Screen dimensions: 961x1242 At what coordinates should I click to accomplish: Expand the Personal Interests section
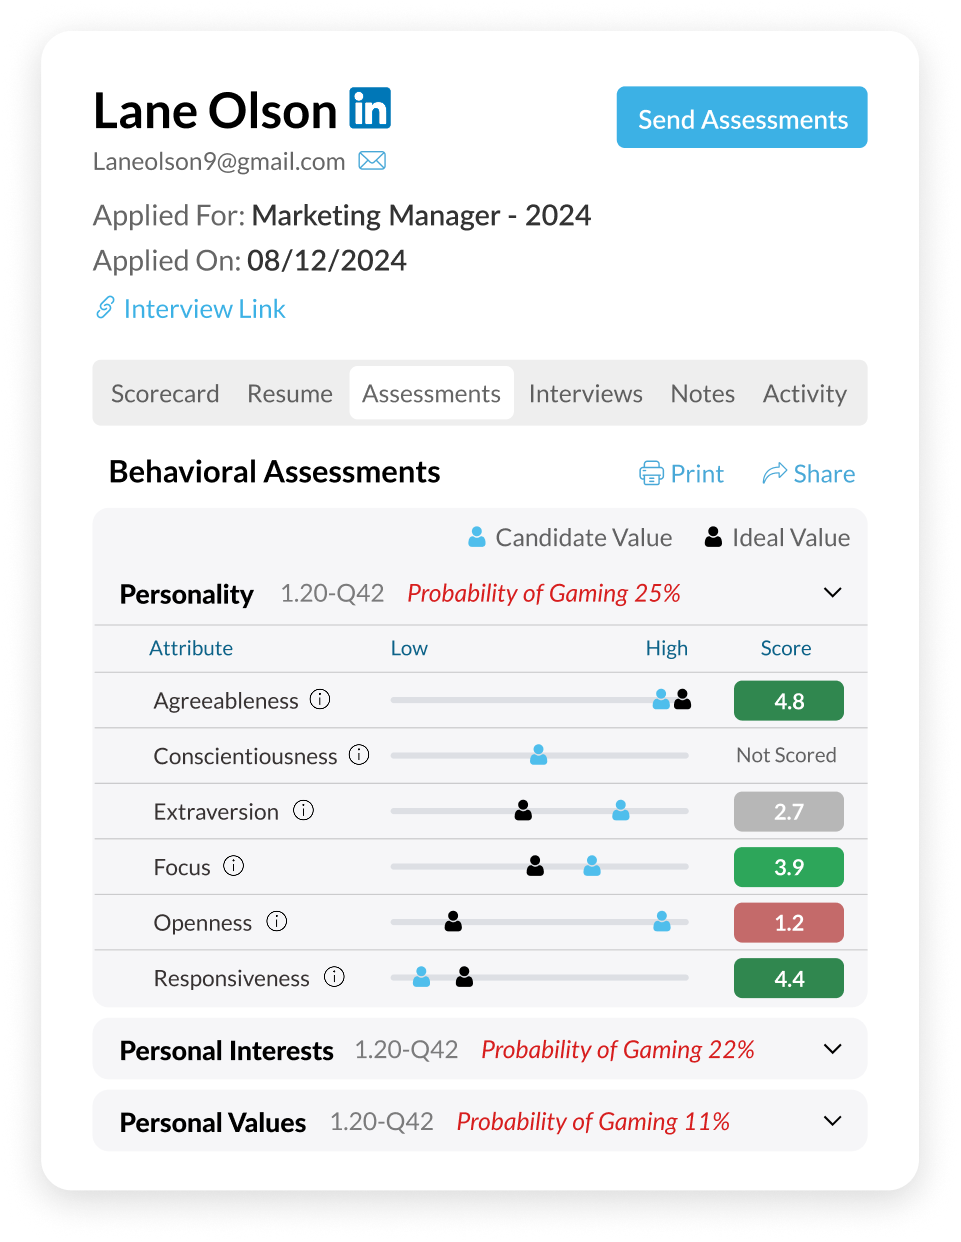click(832, 1048)
